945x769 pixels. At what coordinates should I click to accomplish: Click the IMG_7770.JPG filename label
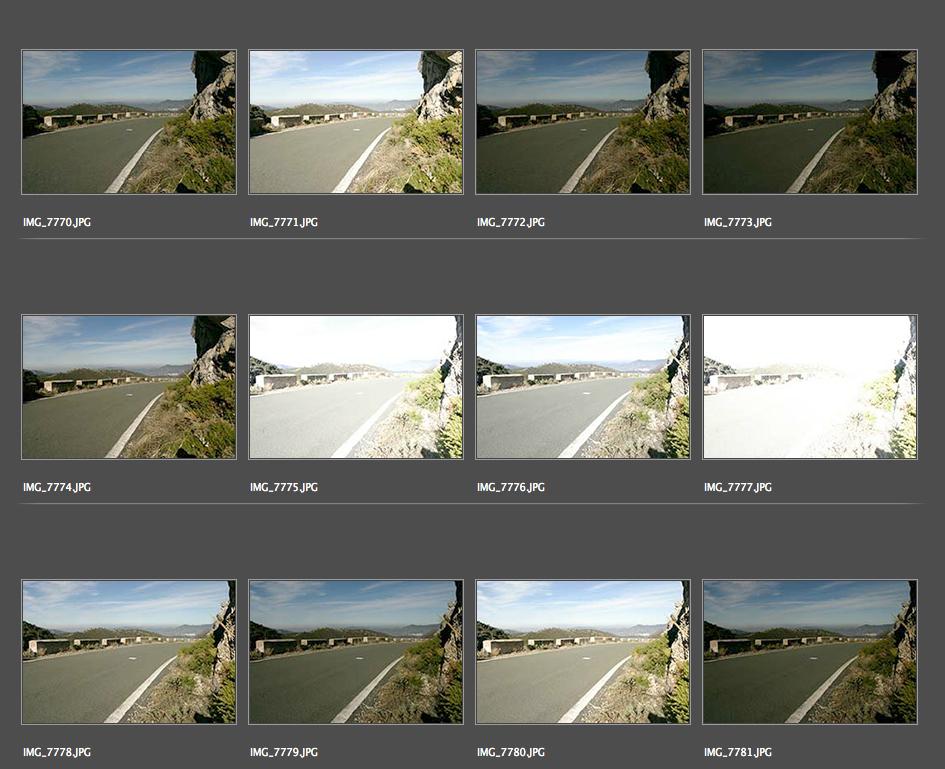[57, 222]
